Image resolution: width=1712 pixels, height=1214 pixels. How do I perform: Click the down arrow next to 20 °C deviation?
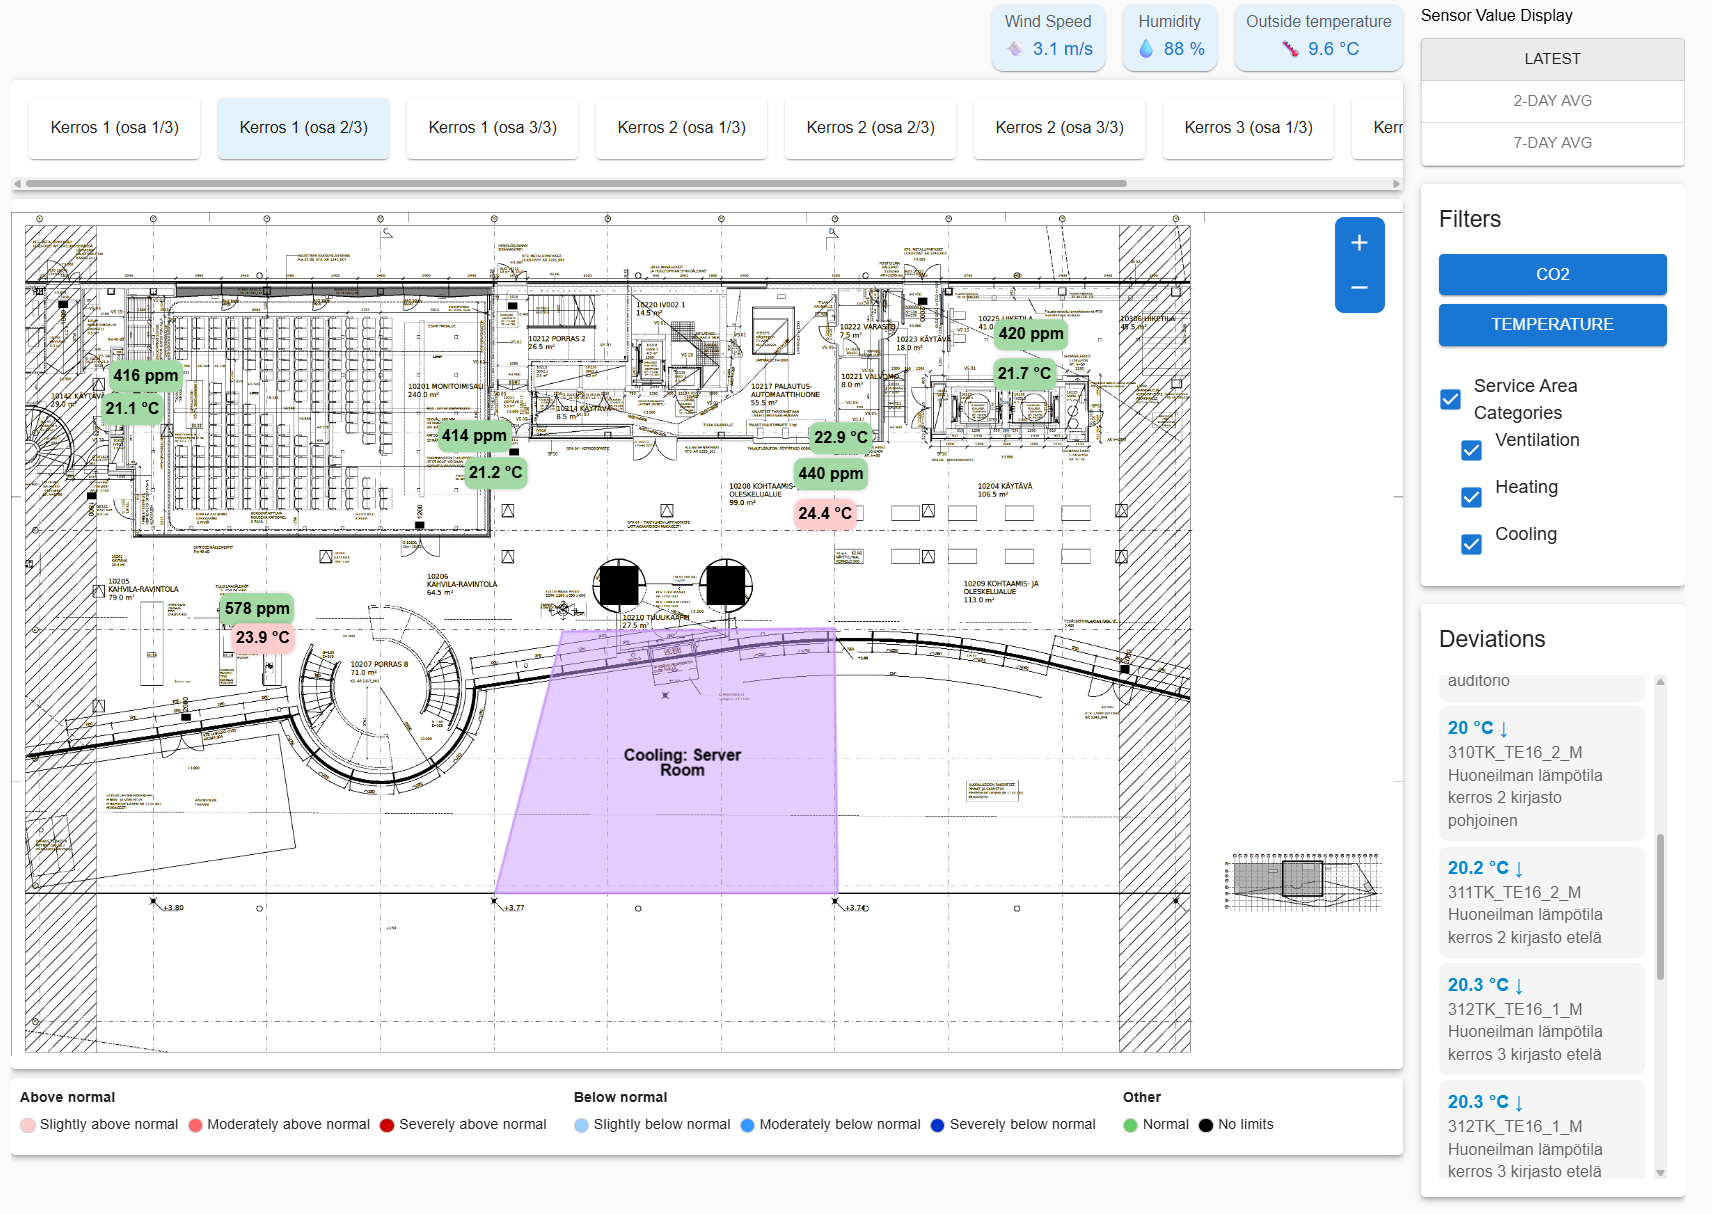coord(1504,729)
